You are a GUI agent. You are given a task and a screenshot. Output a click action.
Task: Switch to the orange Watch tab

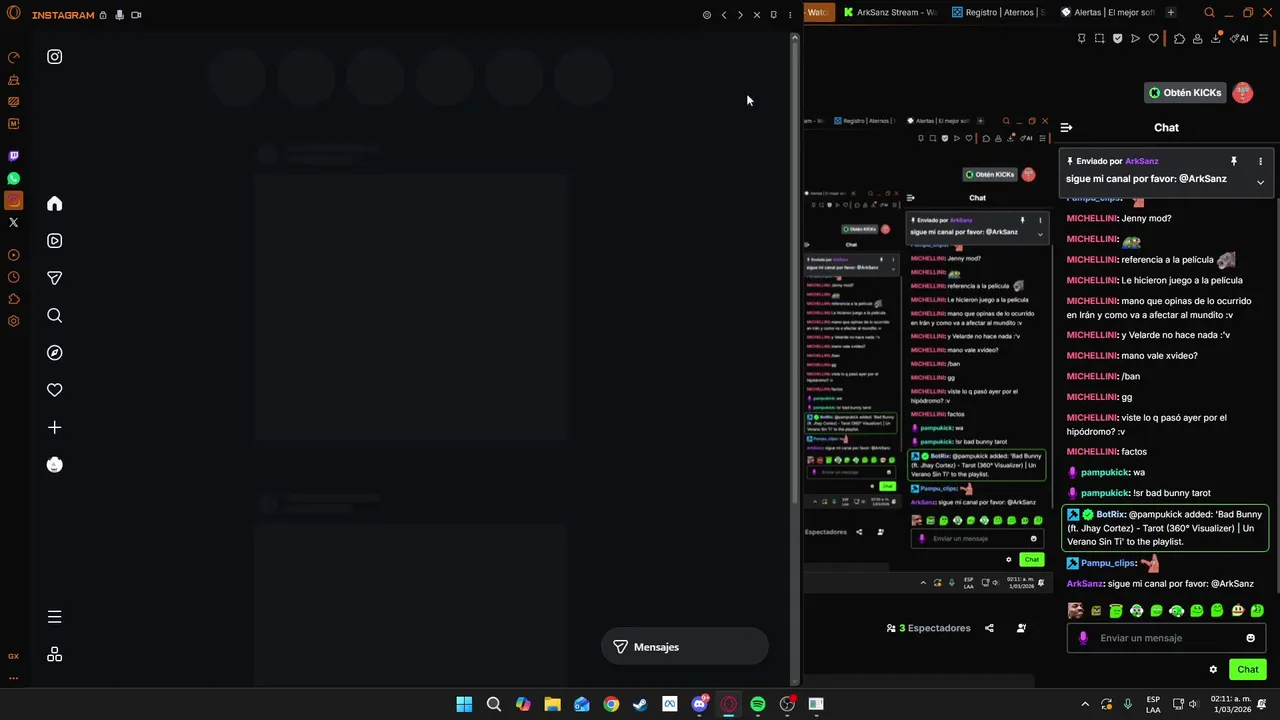click(817, 13)
